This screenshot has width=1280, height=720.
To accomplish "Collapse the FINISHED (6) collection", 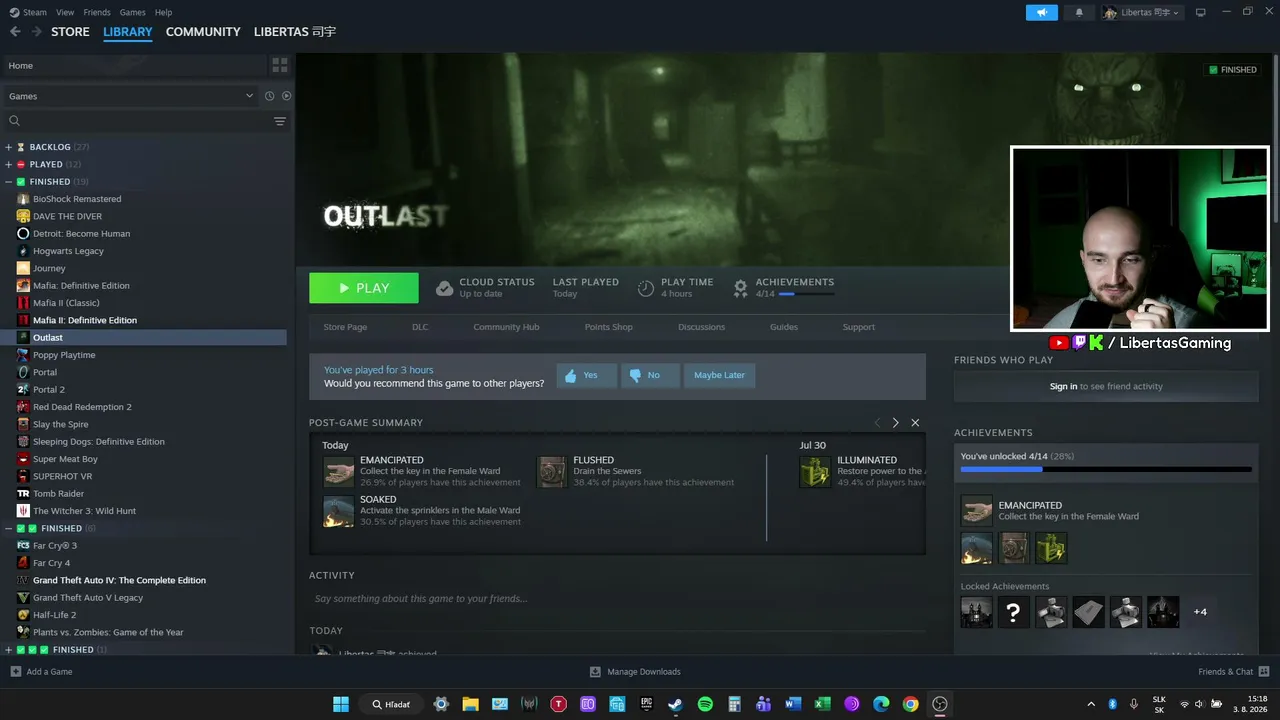I will pyautogui.click(x=9, y=528).
